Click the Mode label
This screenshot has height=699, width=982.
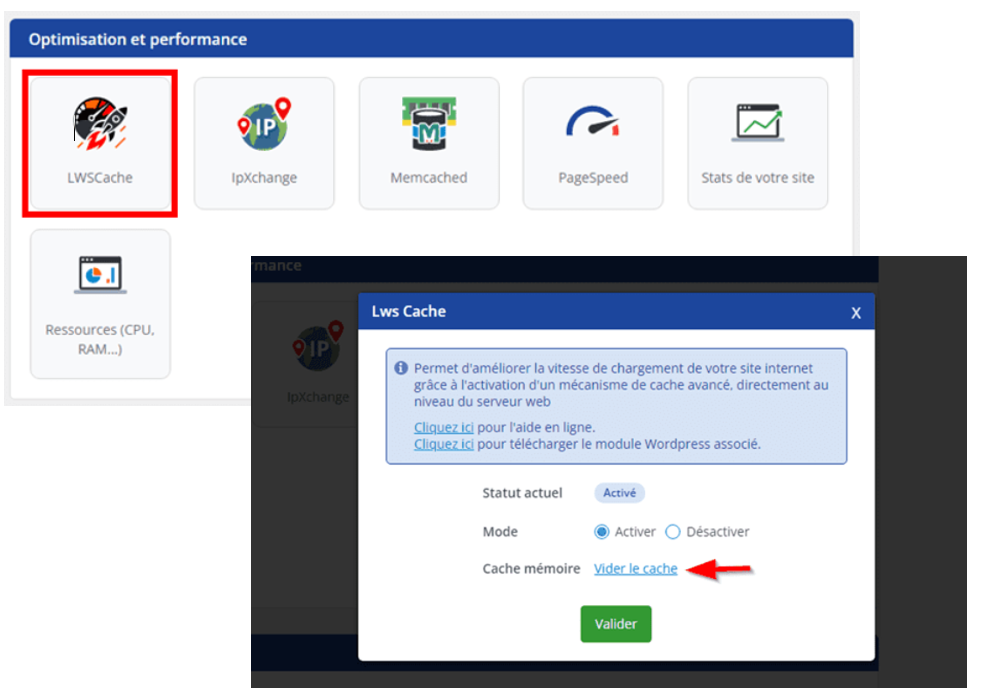pyautogui.click(x=500, y=532)
